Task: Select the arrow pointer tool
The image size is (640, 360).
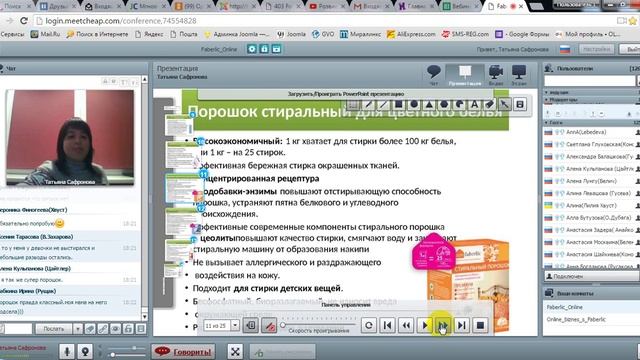Action: tap(504, 104)
